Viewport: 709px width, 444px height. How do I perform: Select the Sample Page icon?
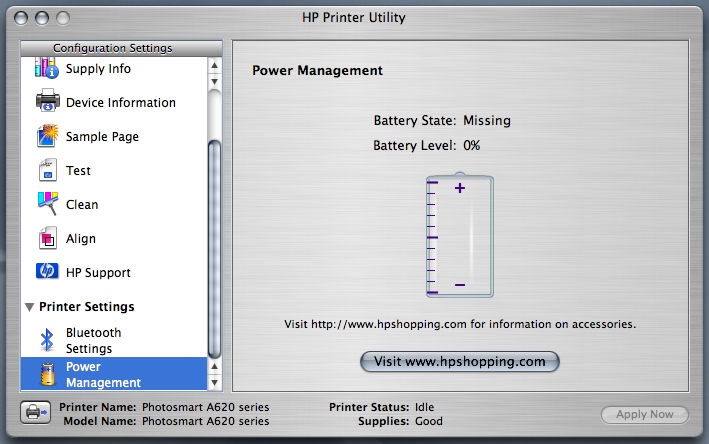[x=47, y=136]
